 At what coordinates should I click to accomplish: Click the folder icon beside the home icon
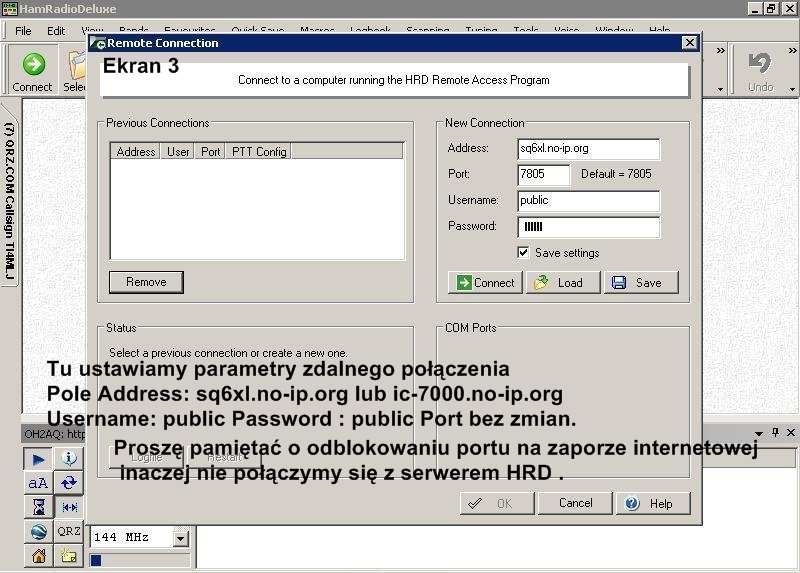pyautogui.click(x=69, y=556)
